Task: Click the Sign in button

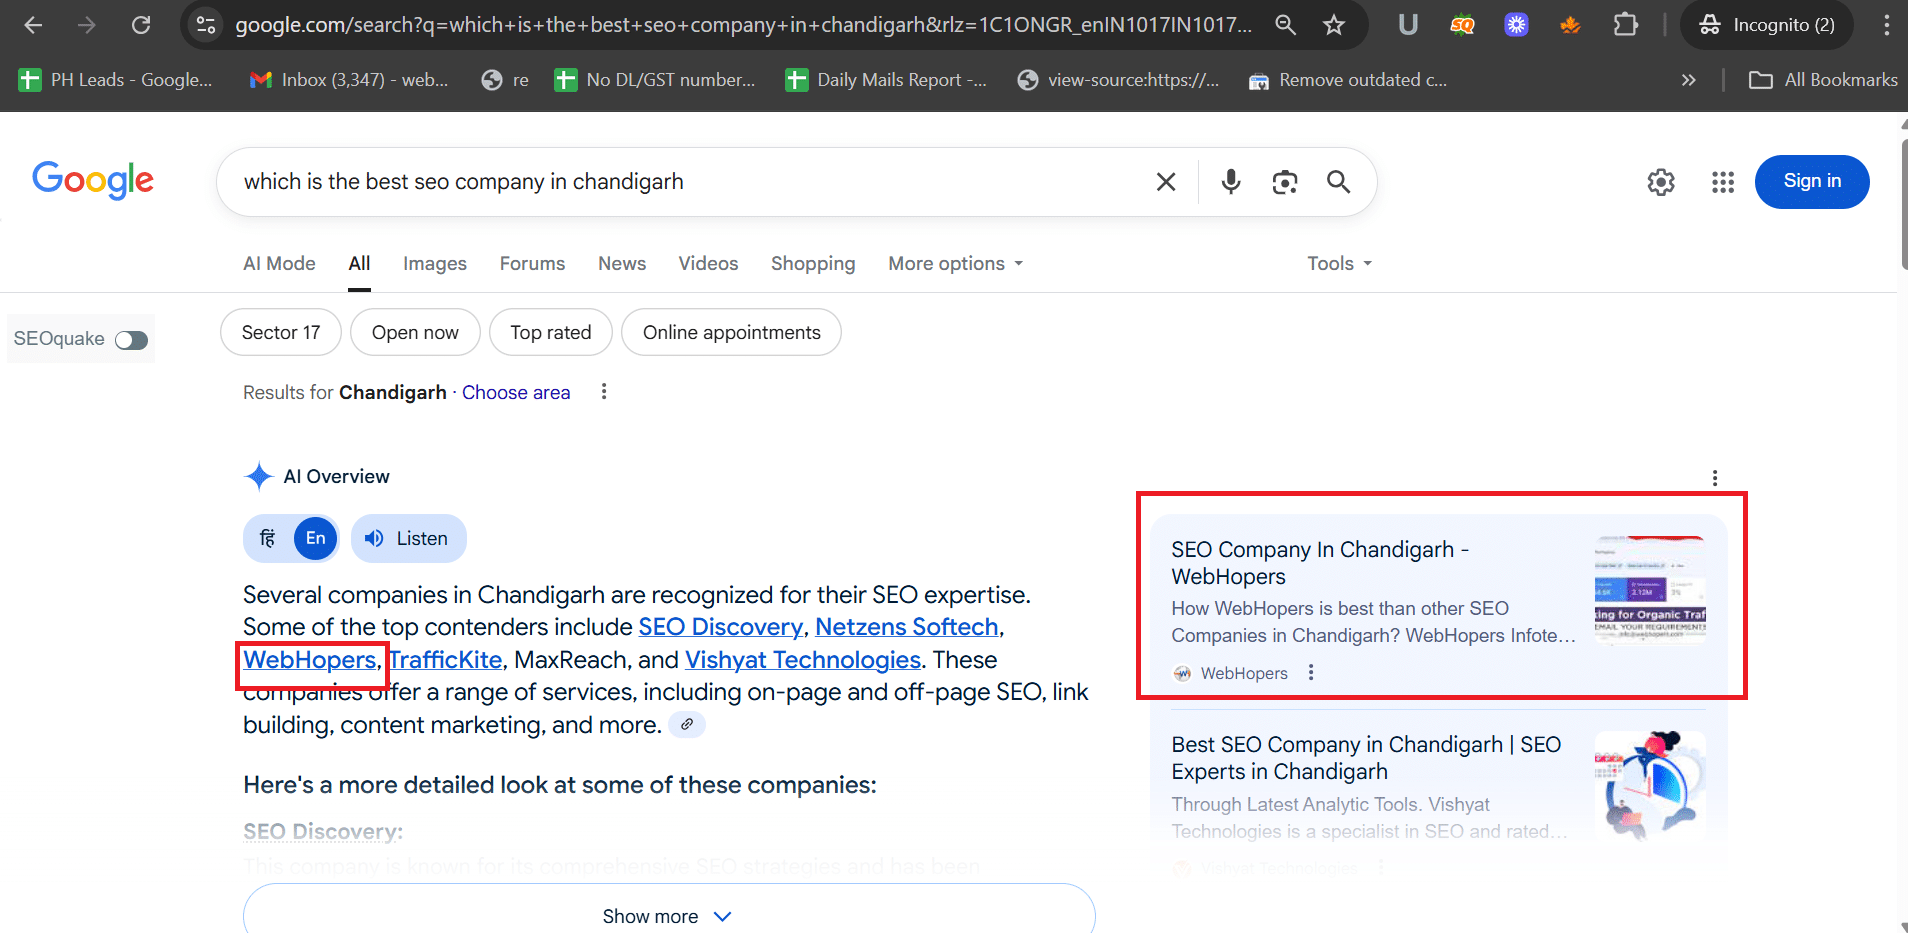Action: [x=1812, y=182]
